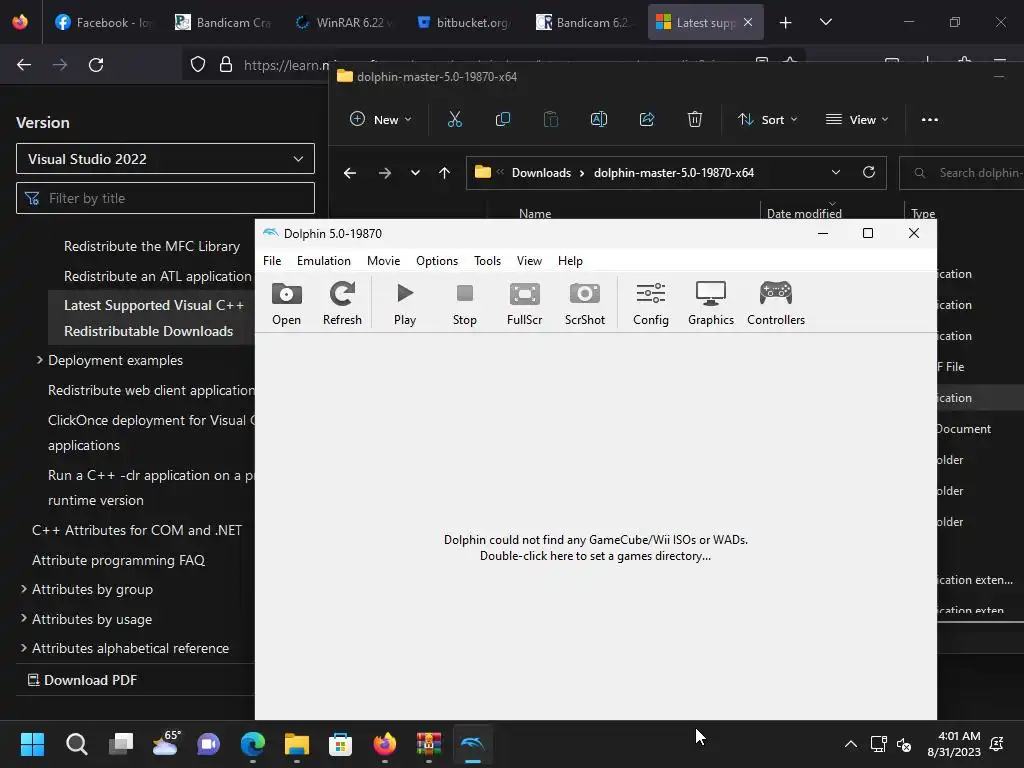Open C++ Attributes for COM and .NET
The height and width of the screenshot is (768, 1024).
(137, 530)
